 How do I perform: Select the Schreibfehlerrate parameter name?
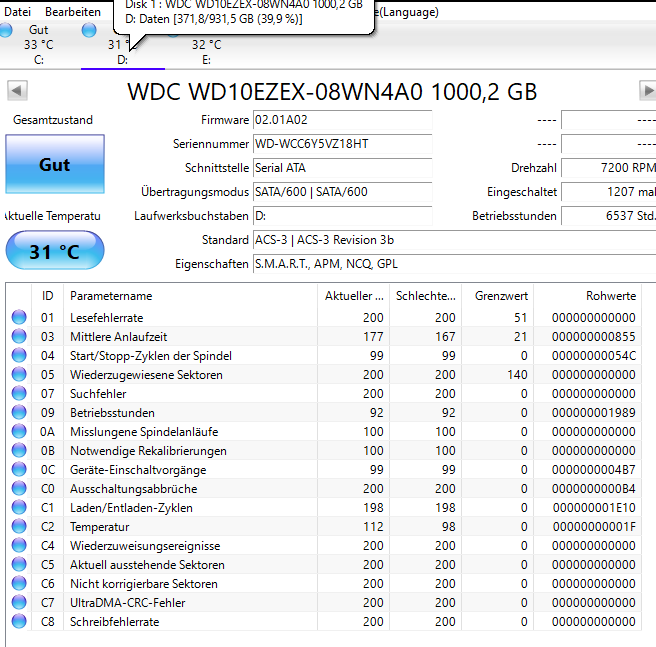pyautogui.click(x=115, y=622)
